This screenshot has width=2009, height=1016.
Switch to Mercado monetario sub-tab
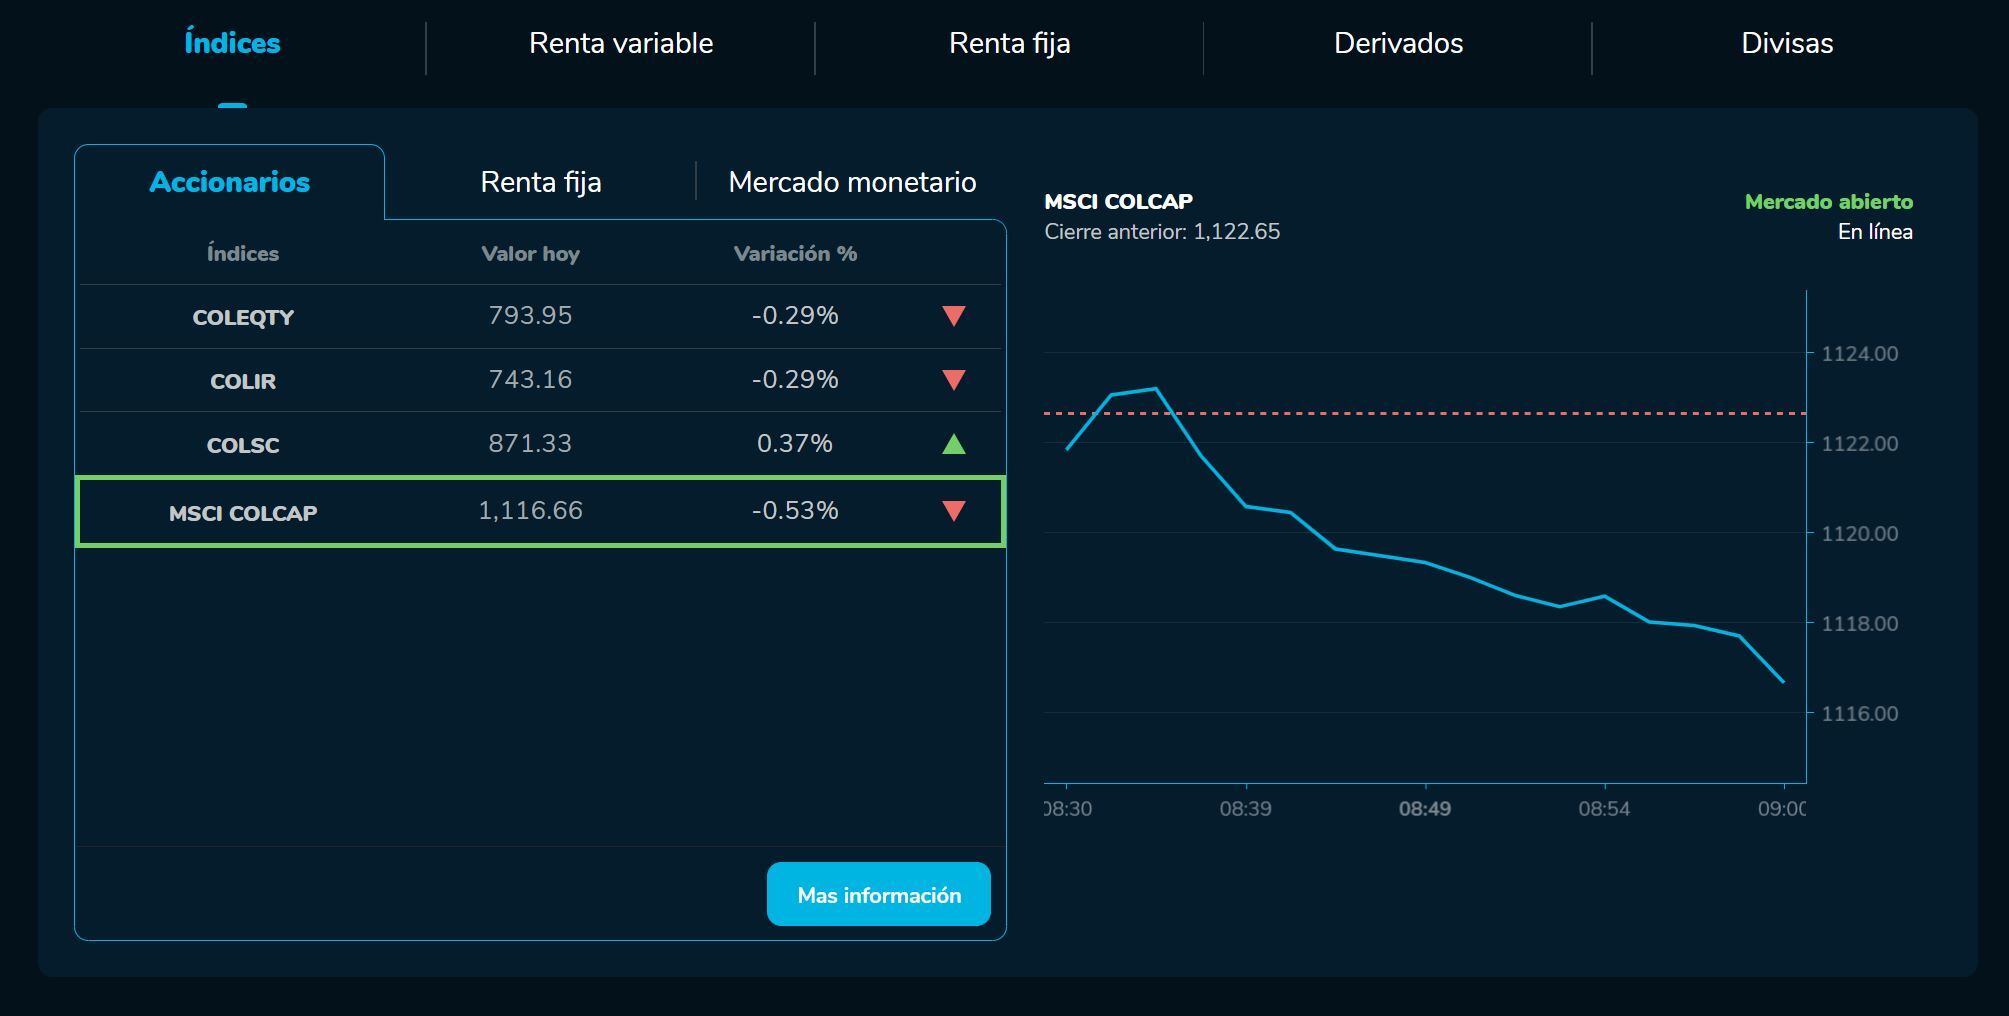[852, 182]
